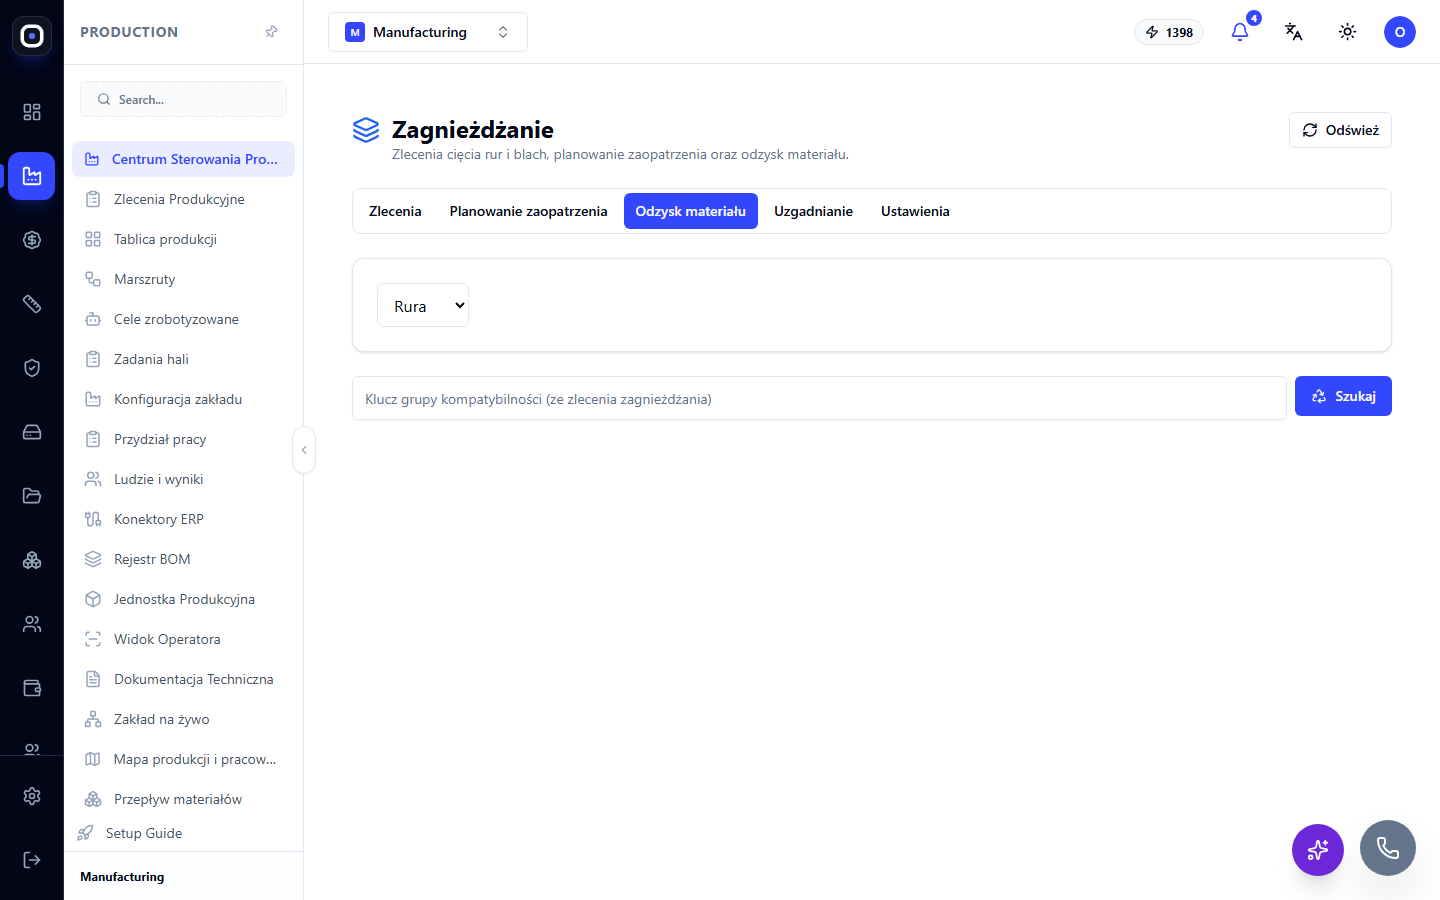The height and width of the screenshot is (900, 1440).
Task: Open Rejestr BOM in sidebar
Action: [184, 559]
